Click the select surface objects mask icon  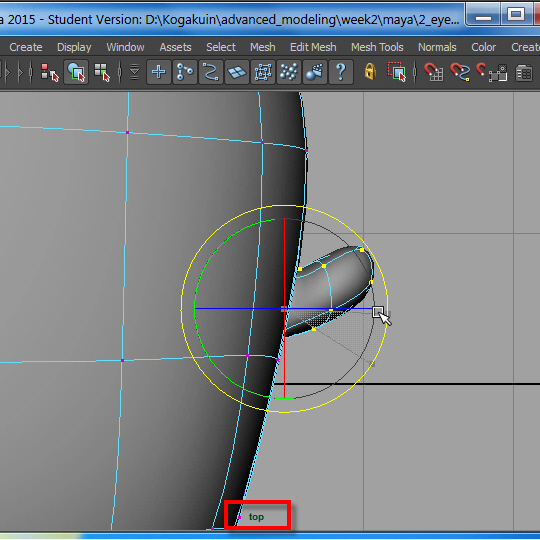click(x=237, y=72)
